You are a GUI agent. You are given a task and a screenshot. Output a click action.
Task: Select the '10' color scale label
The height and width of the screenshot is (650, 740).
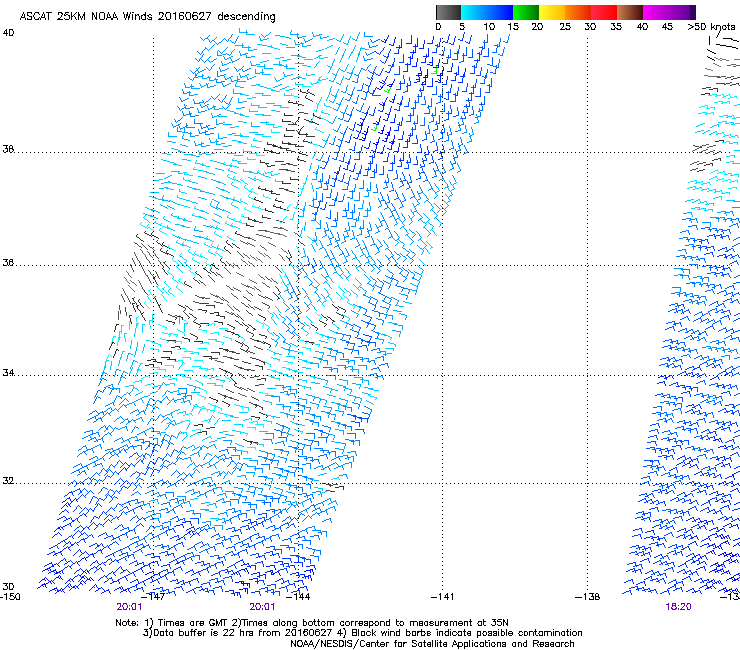pos(489,27)
